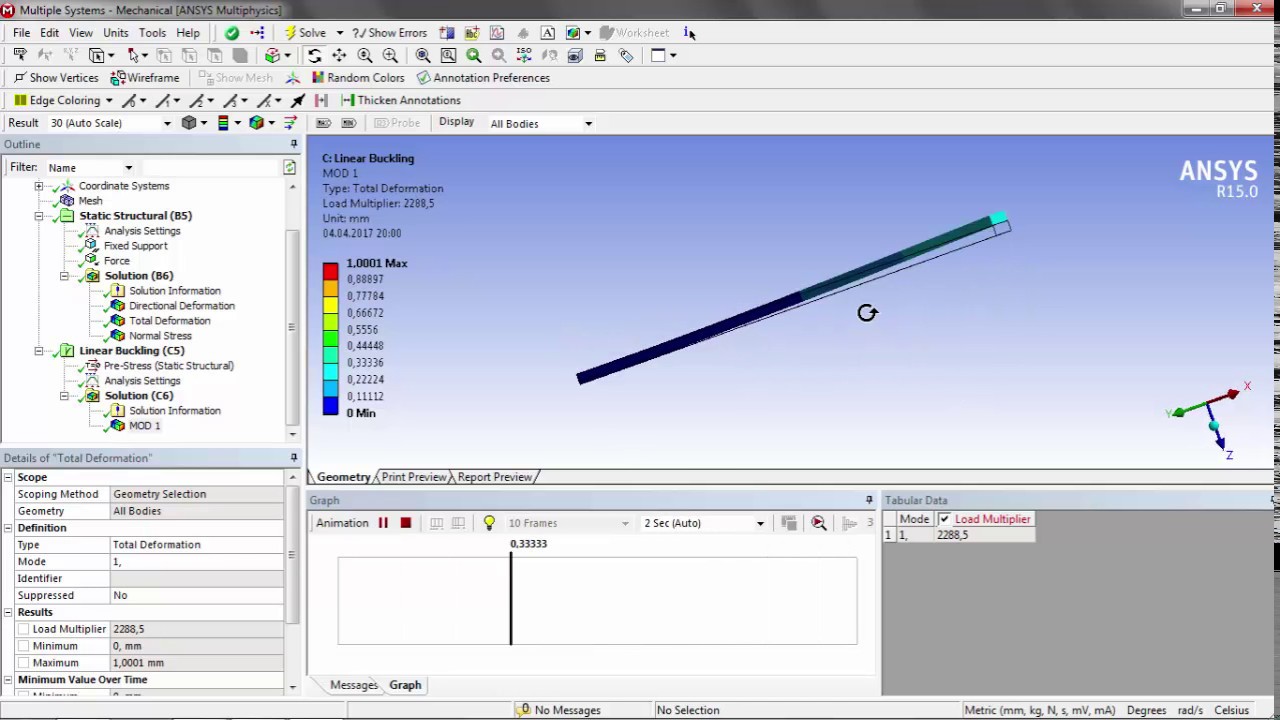Activate the Zoom in/out tool
This screenshot has width=1280, height=720.
[x=365, y=56]
